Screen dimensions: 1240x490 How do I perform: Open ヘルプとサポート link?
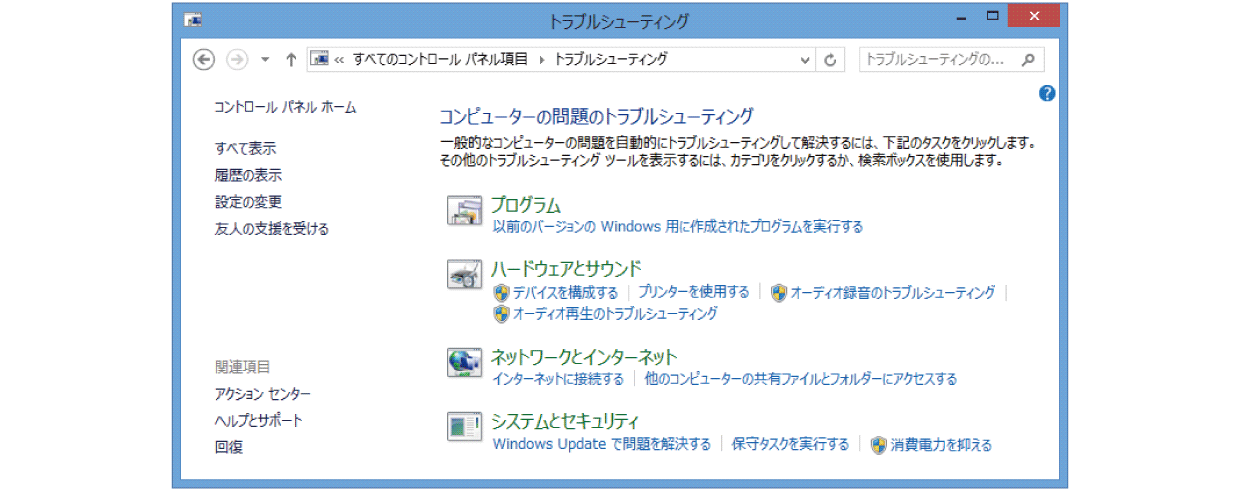coord(258,421)
